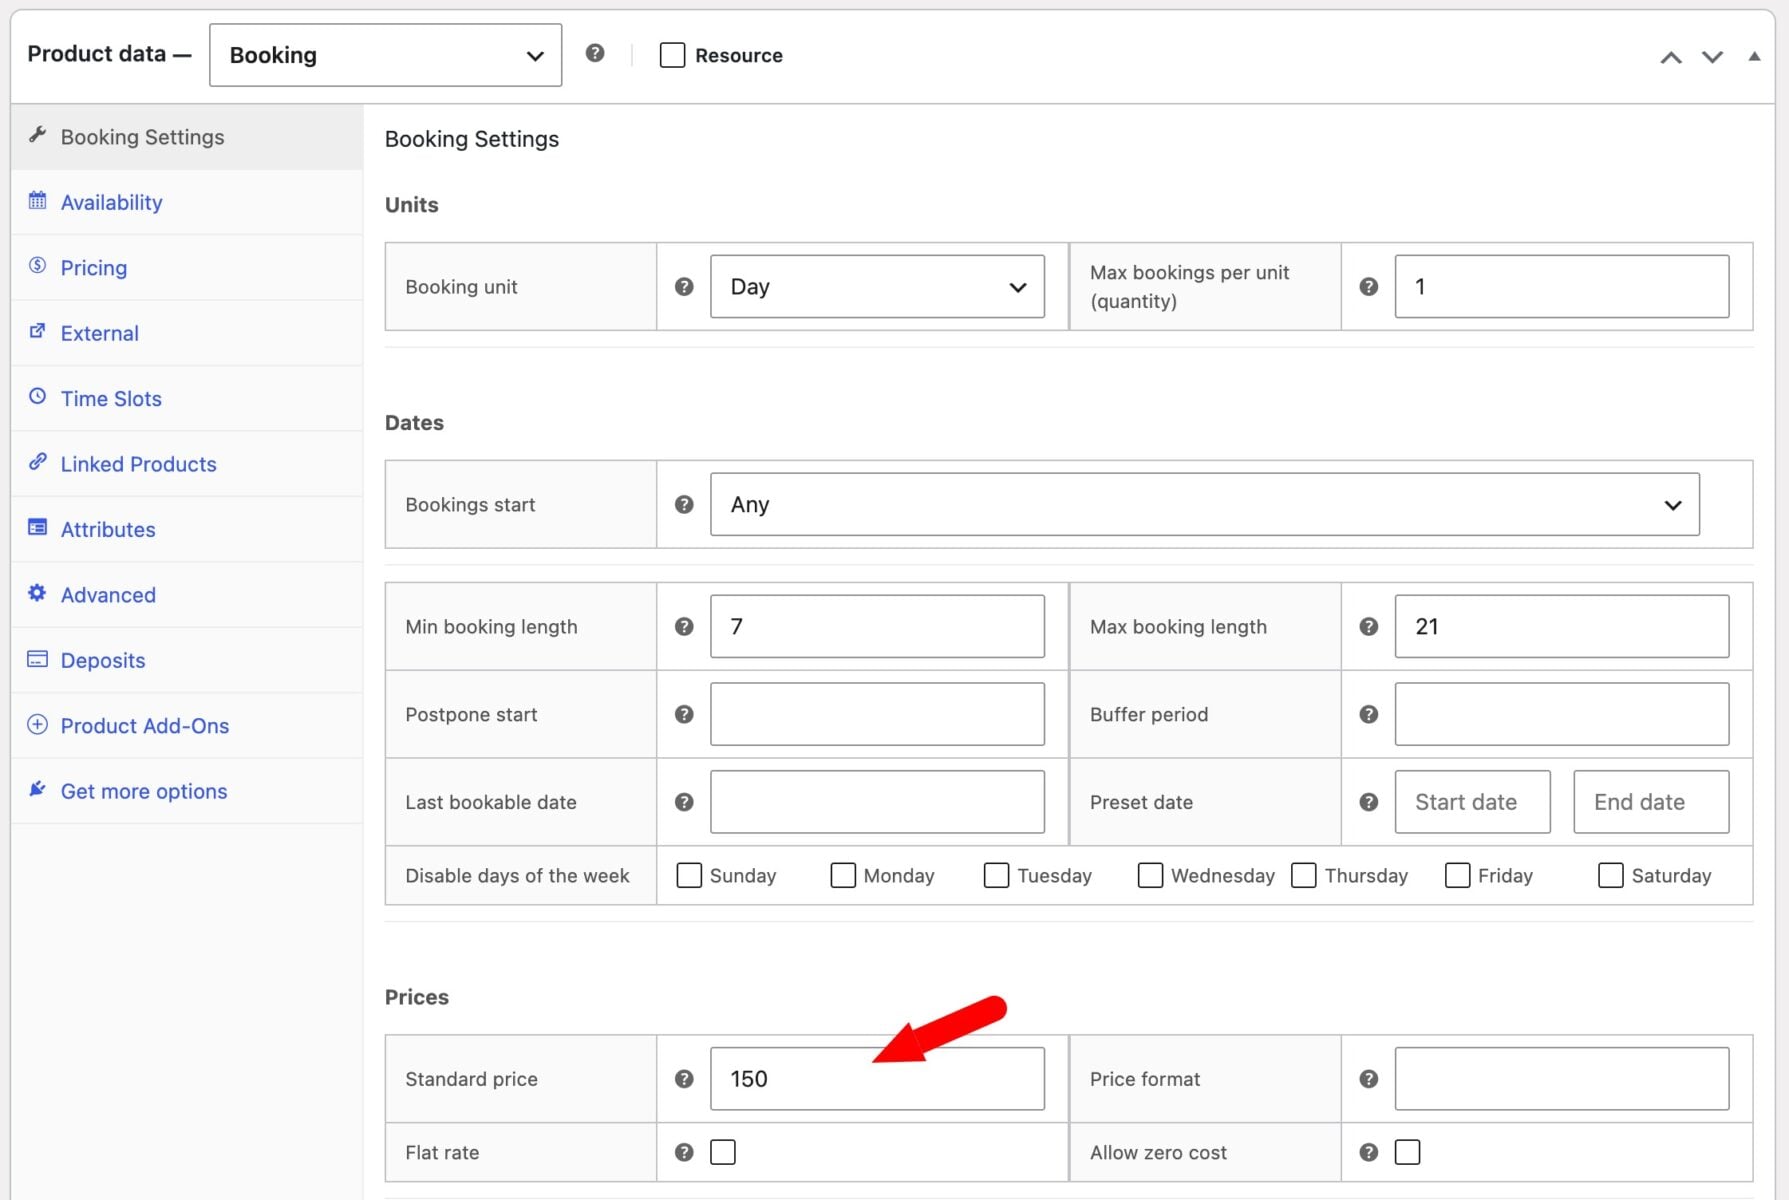Switch to the Pricing tab
This screenshot has height=1200, width=1789.
(186, 268)
